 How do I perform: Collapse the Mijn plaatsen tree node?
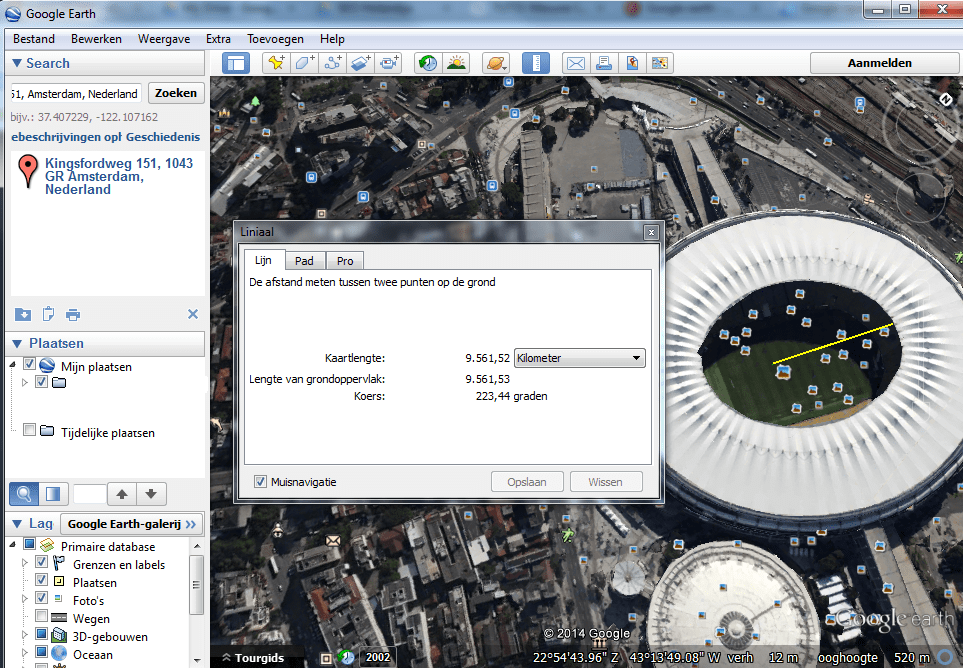point(13,365)
